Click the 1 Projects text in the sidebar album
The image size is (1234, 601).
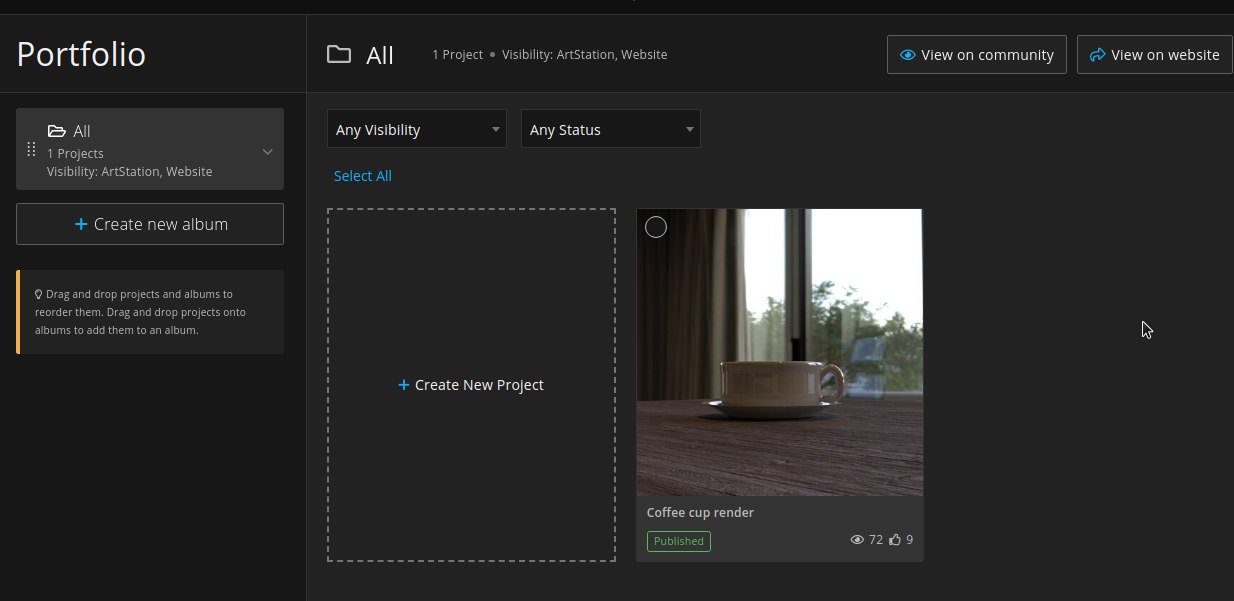point(75,153)
